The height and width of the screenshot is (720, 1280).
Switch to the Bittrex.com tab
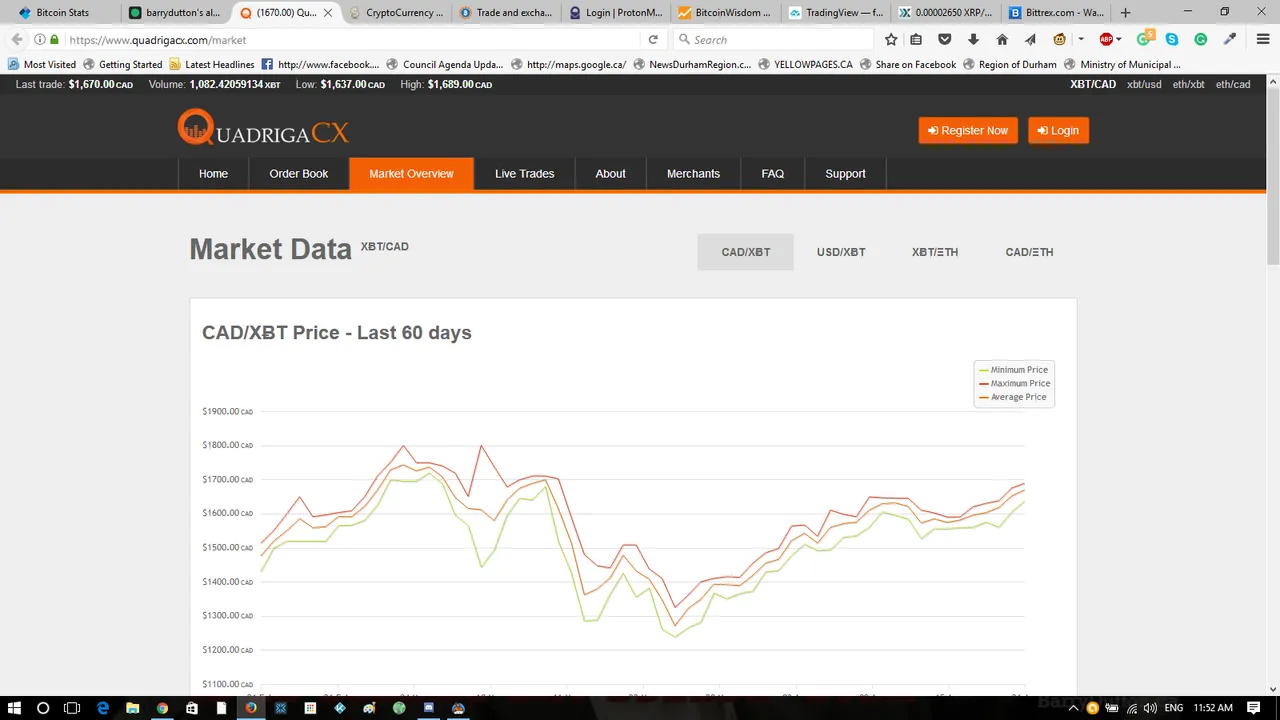(1056, 13)
